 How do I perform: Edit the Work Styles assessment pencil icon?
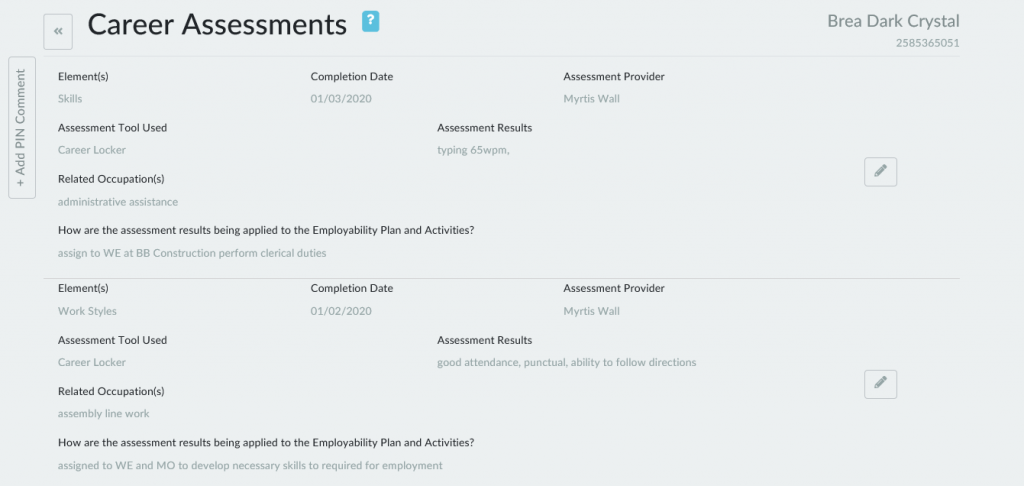[x=880, y=384]
